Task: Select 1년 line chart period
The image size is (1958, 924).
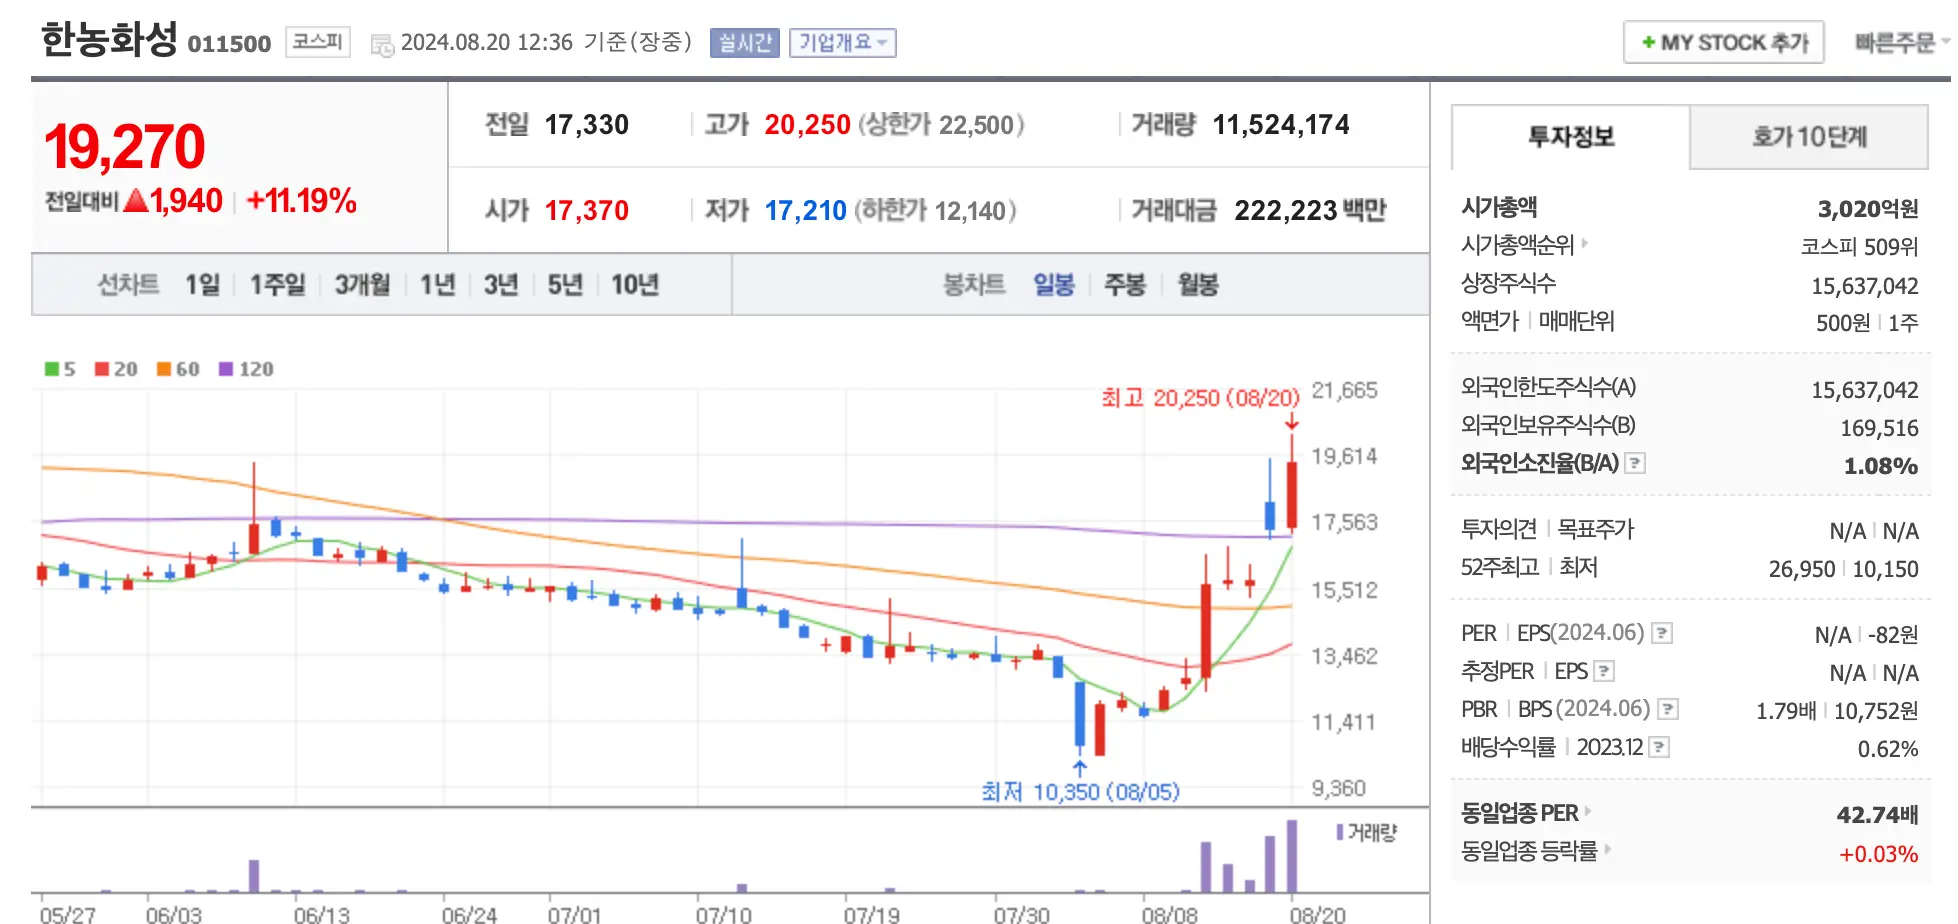Action: pyautogui.click(x=437, y=285)
